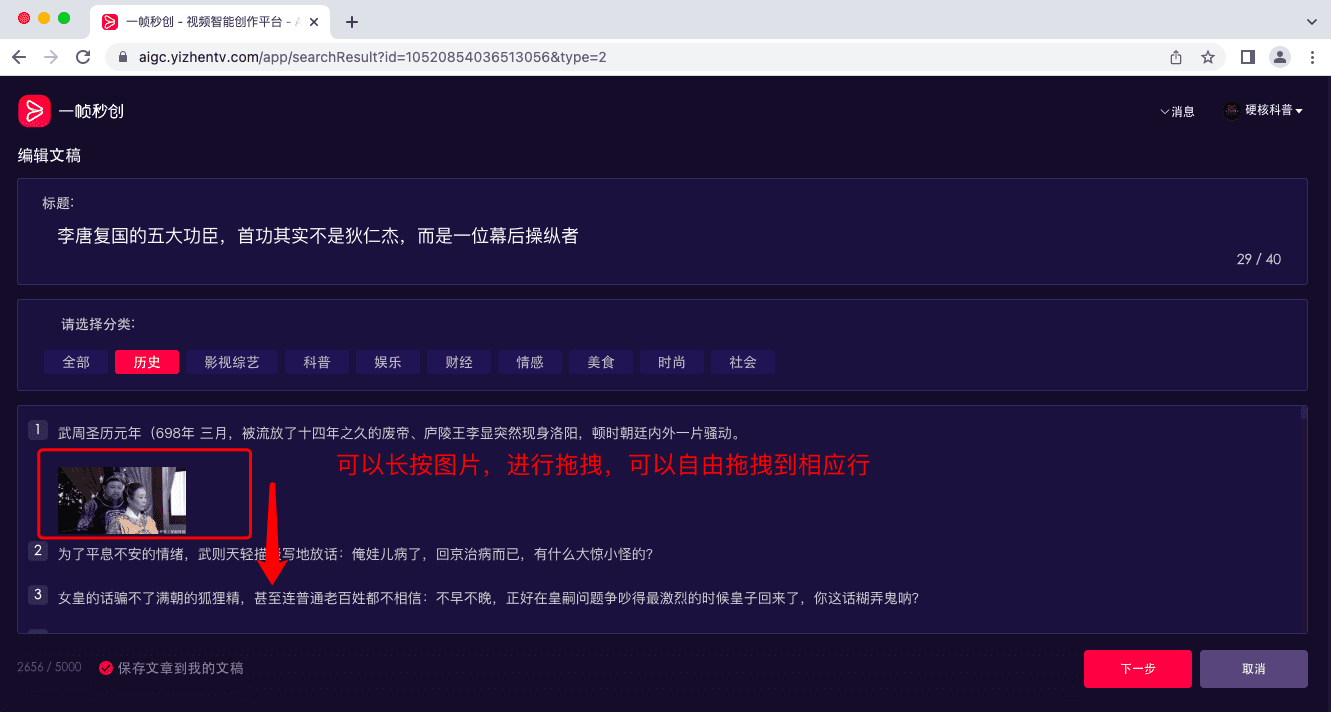The width and height of the screenshot is (1331, 712).
Task: Click the 取消 button
Action: click(1253, 668)
